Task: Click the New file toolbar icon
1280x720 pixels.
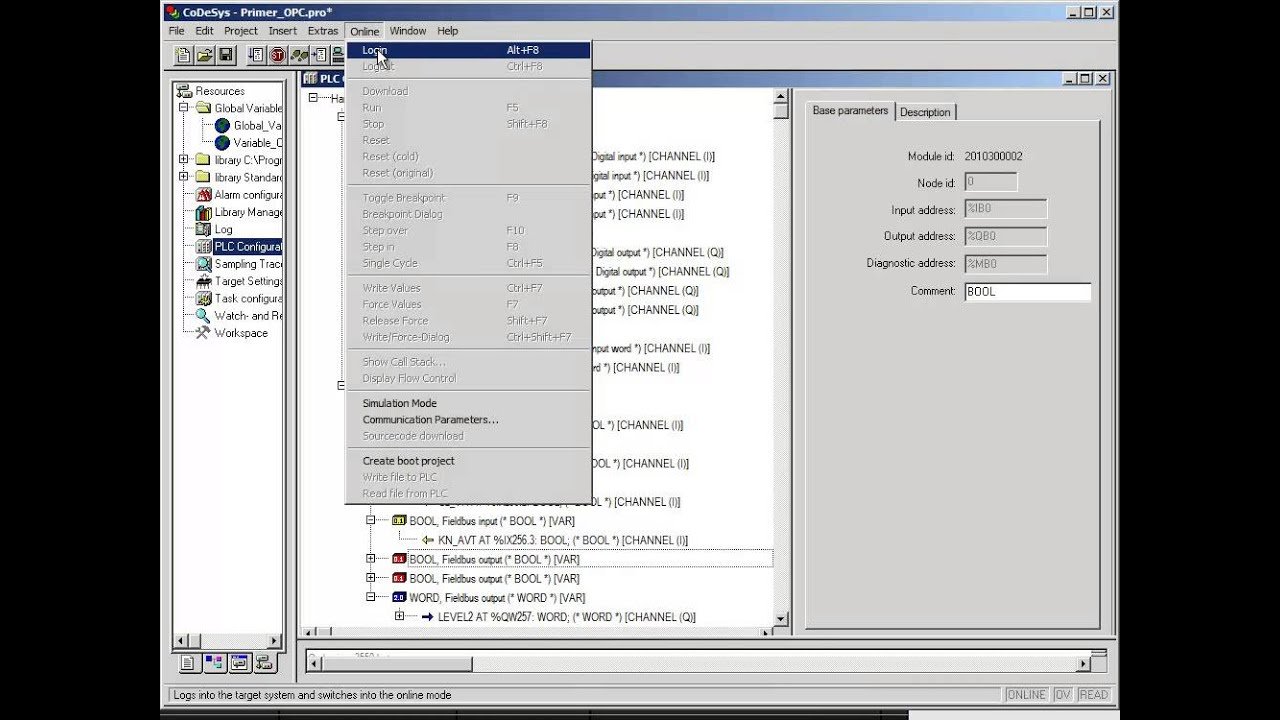Action: click(184, 55)
